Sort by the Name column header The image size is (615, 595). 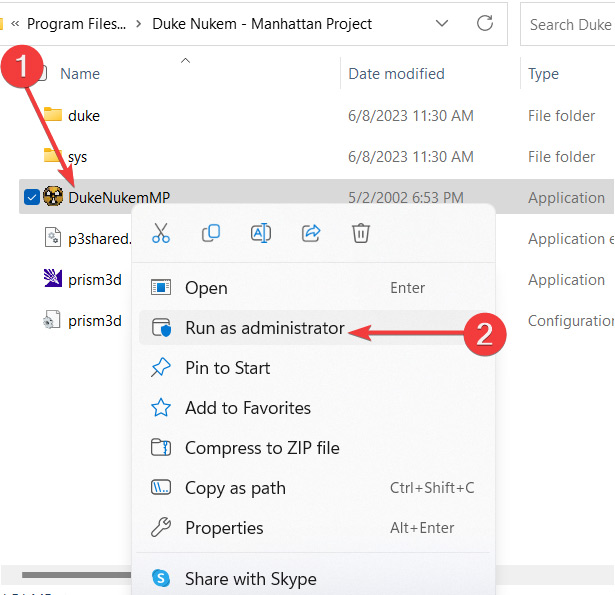click(80, 73)
